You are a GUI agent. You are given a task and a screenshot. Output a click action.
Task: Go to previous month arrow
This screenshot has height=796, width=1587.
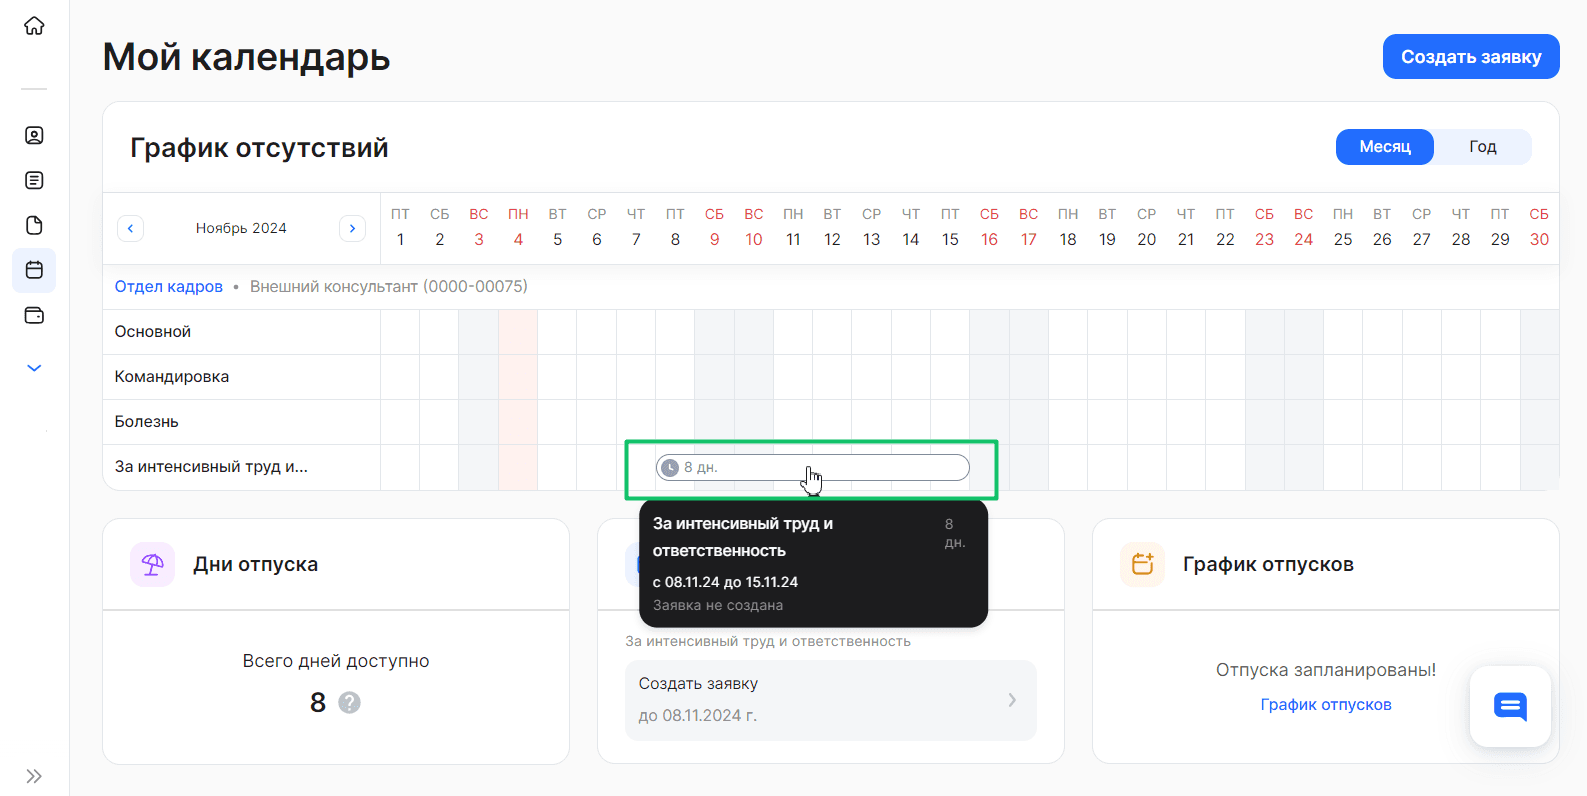coord(130,228)
